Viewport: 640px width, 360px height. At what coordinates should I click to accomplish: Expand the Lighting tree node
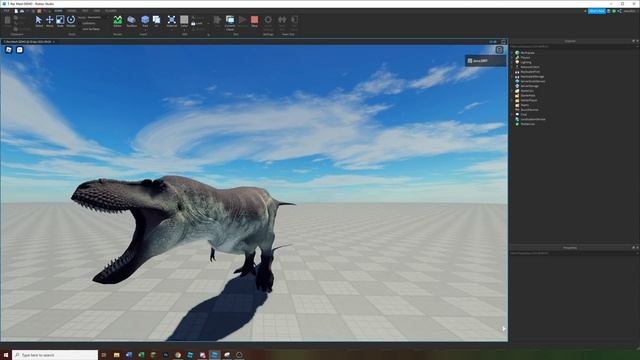click(x=512, y=62)
